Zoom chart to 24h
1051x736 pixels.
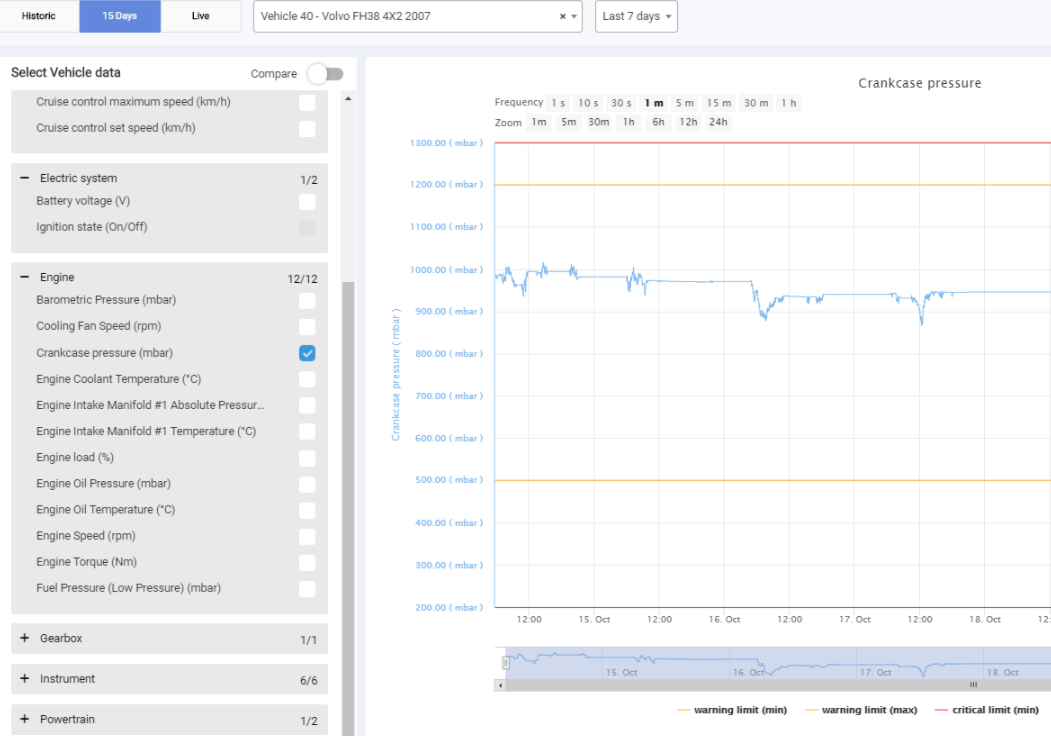719,122
